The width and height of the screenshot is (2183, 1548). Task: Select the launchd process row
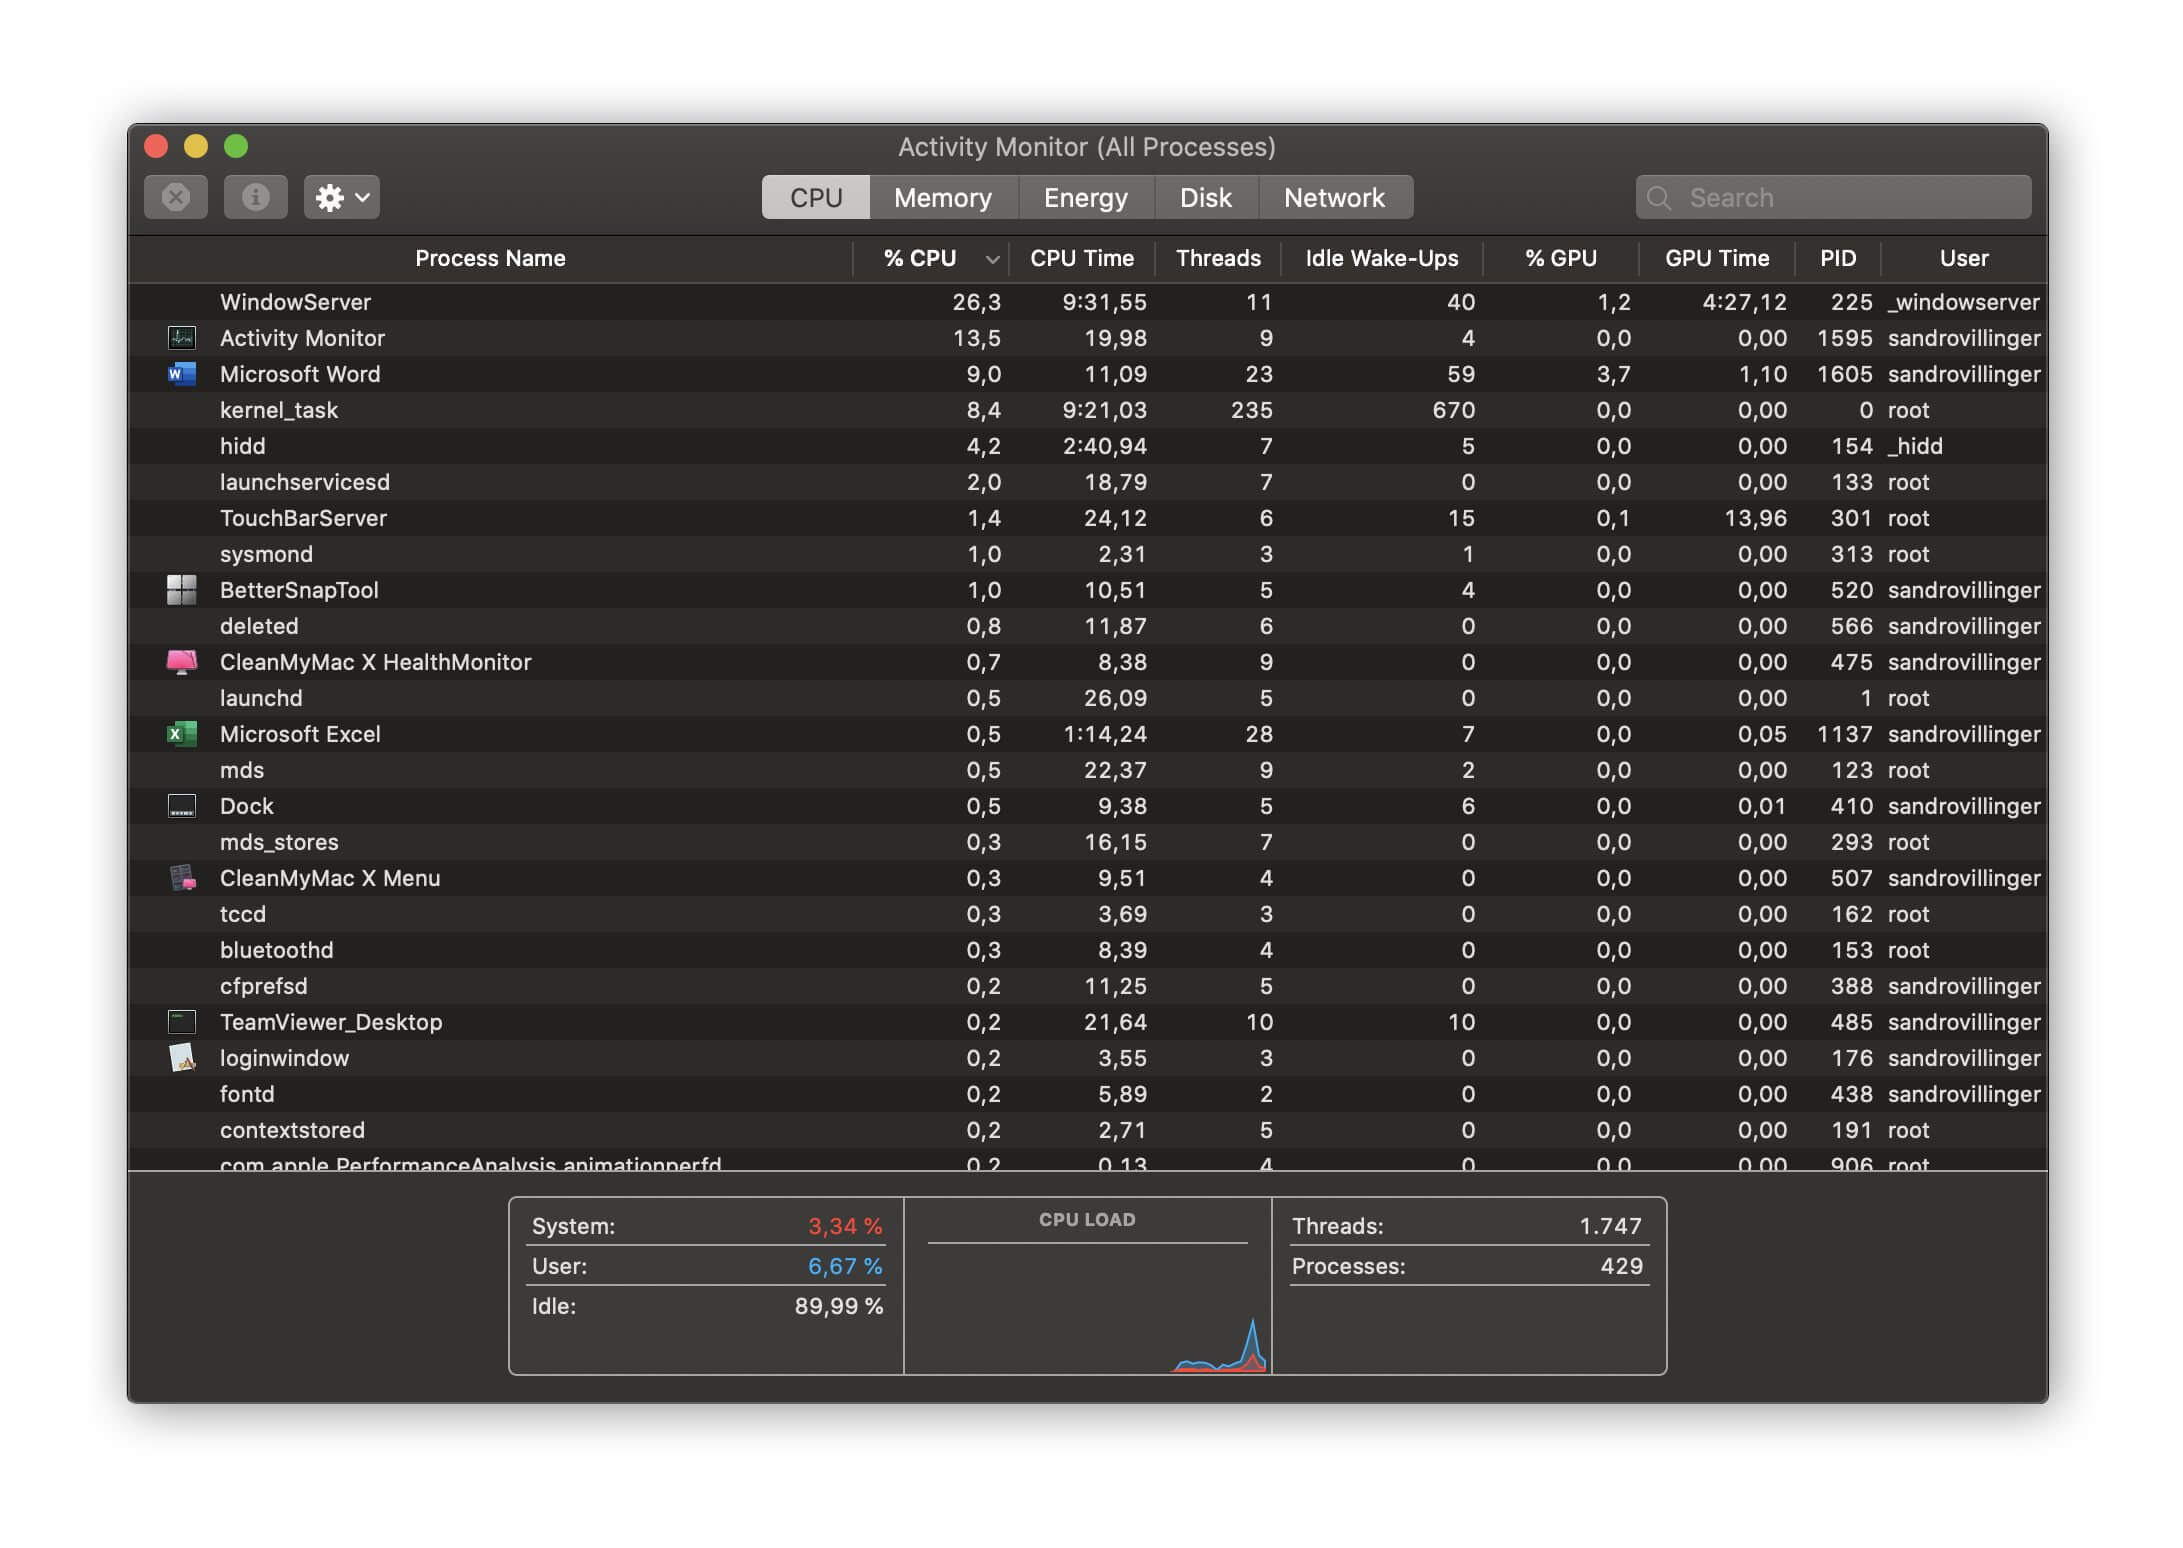click(1088, 698)
